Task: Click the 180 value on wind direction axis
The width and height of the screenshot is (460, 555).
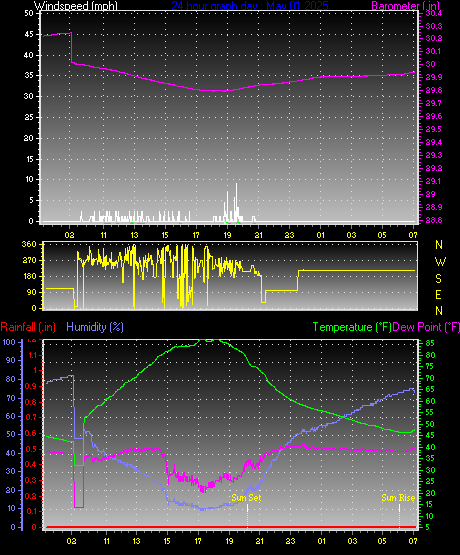Action: pyautogui.click(x=29, y=276)
